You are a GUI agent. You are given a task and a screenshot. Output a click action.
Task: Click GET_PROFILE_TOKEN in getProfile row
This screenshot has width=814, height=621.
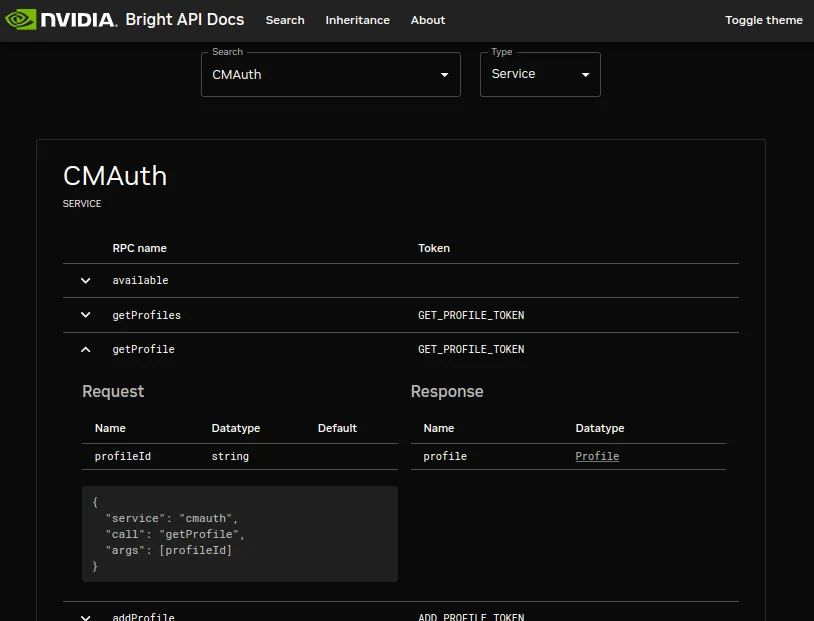tap(471, 349)
